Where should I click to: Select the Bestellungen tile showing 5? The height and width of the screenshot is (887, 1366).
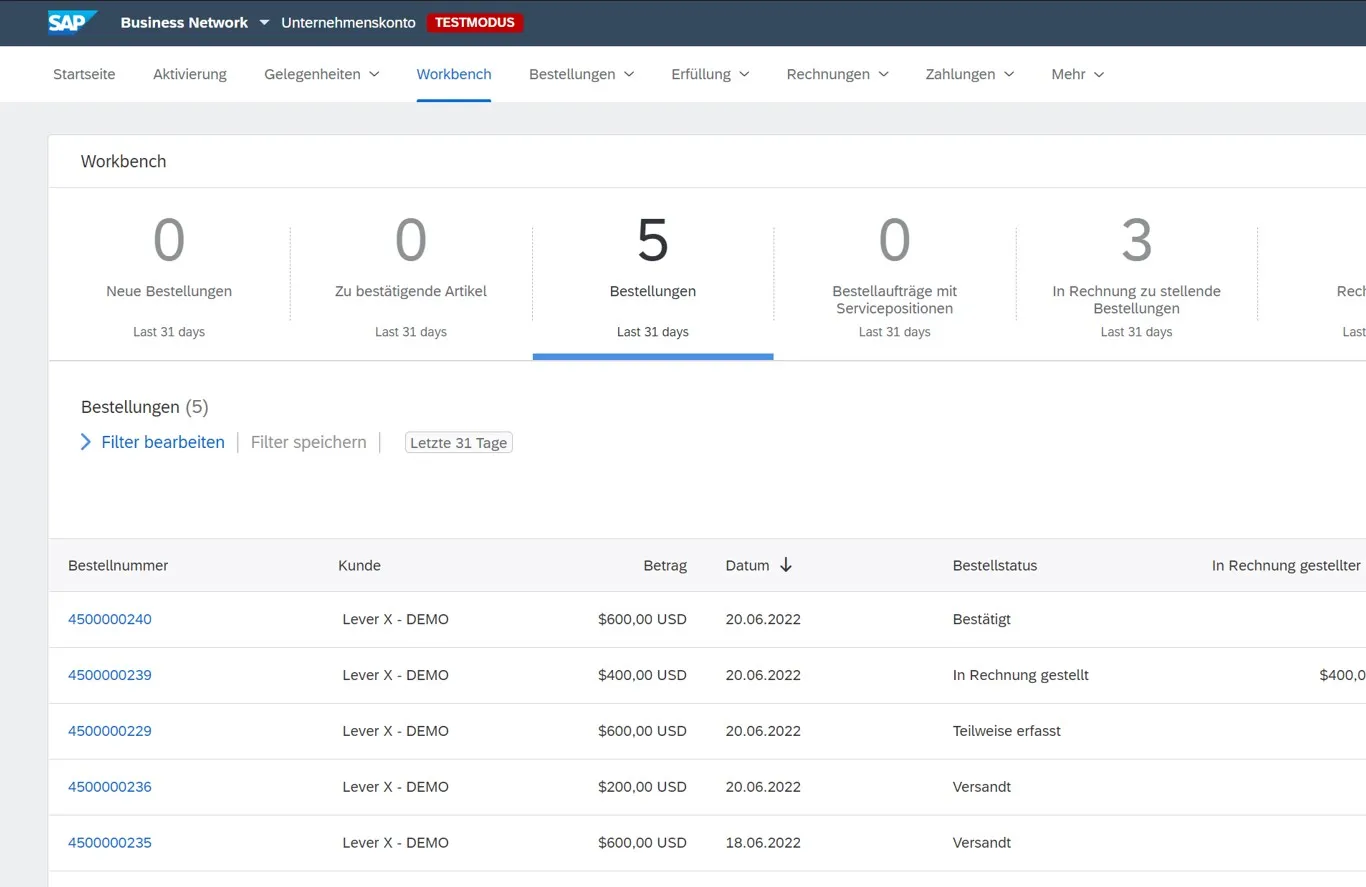pyautogui.click(x=653, y=274)
